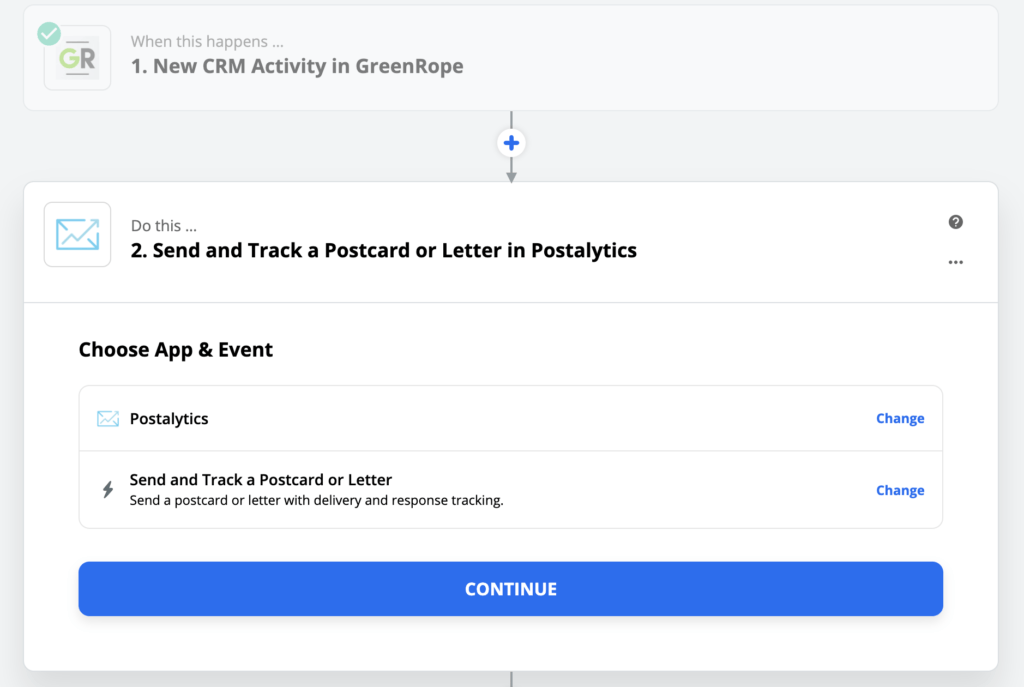Add a step with the blue plus button

pos(511,143)
